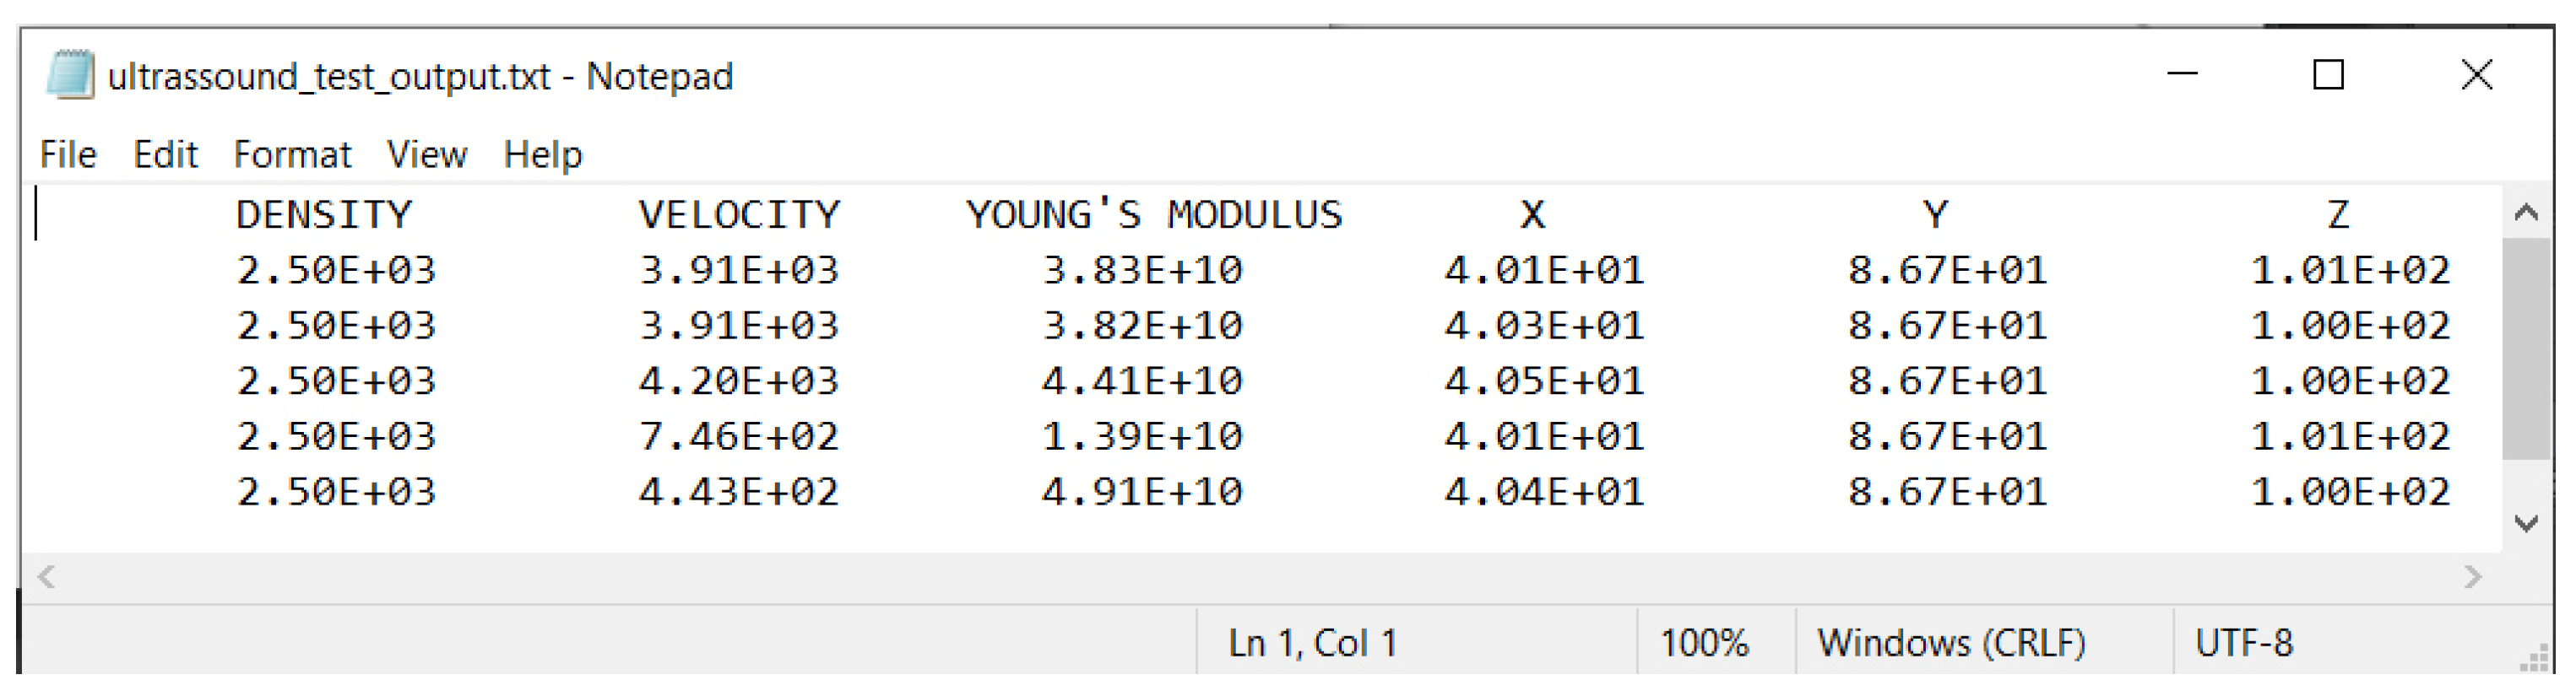The width and height of the screenshot is (2576, 691).
Task: Click the vertical scrollbar up arrow
Action: pos(2526,212)
